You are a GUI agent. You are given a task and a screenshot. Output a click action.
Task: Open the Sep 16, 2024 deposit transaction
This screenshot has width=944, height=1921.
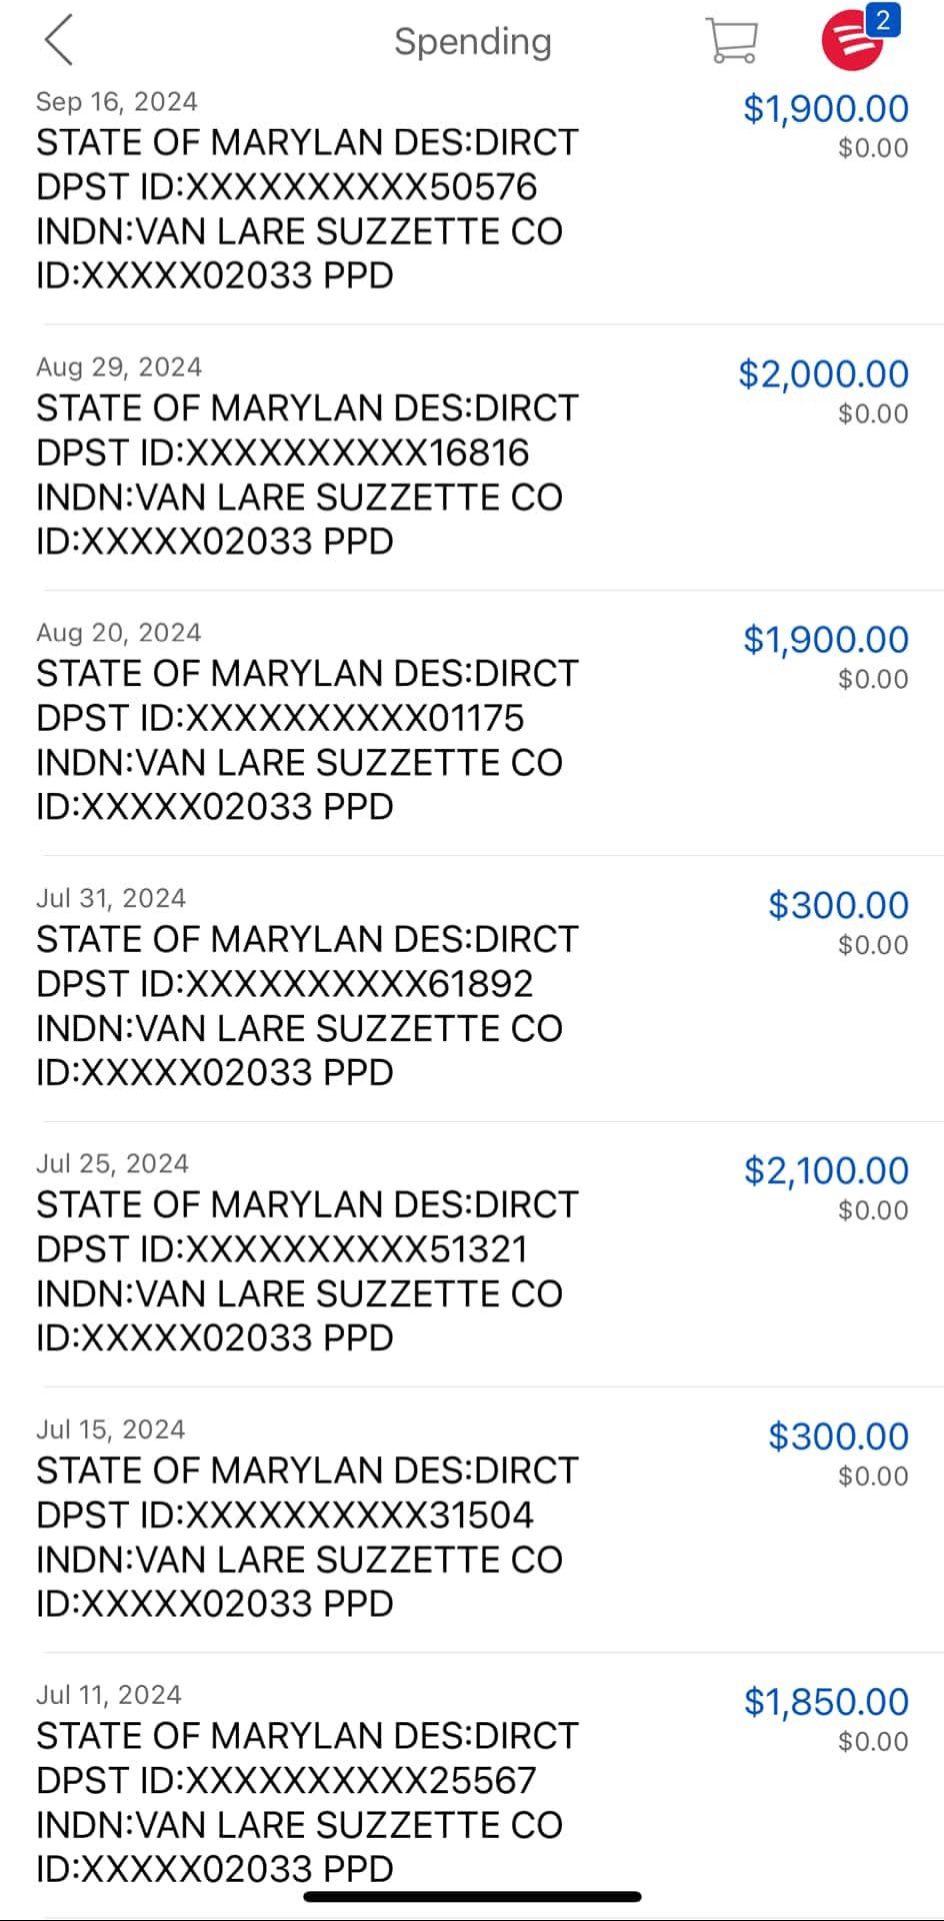(306, 209)
